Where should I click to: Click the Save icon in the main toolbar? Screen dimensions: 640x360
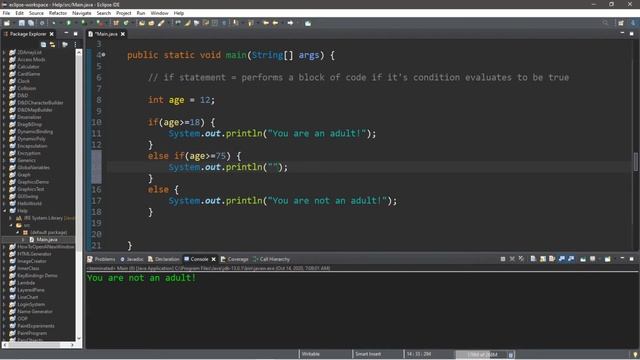(22, 23)
